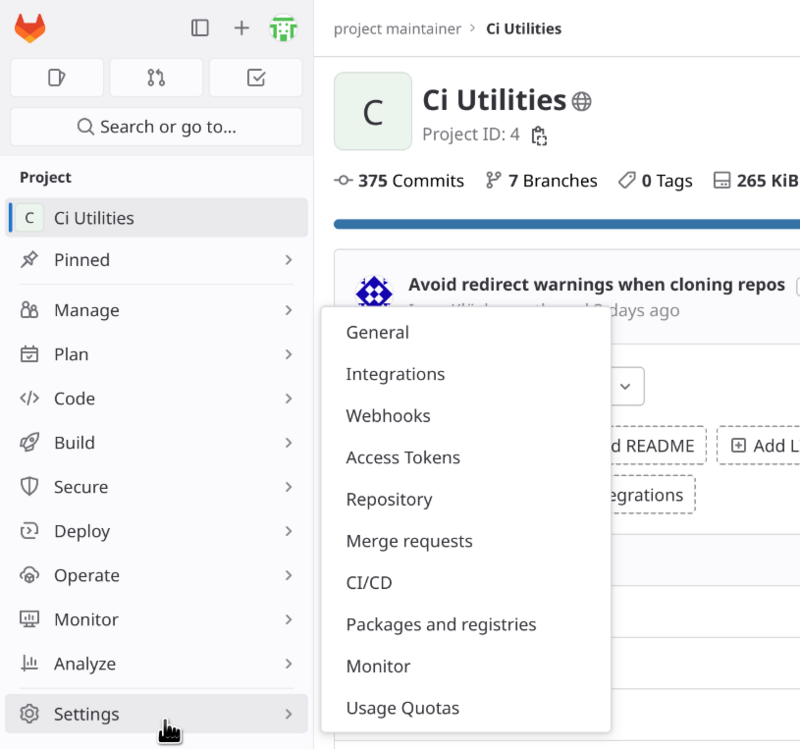Viewport: 800px width, 749px height.
Task: Open the create new plus menu
Action: (241, 28)
